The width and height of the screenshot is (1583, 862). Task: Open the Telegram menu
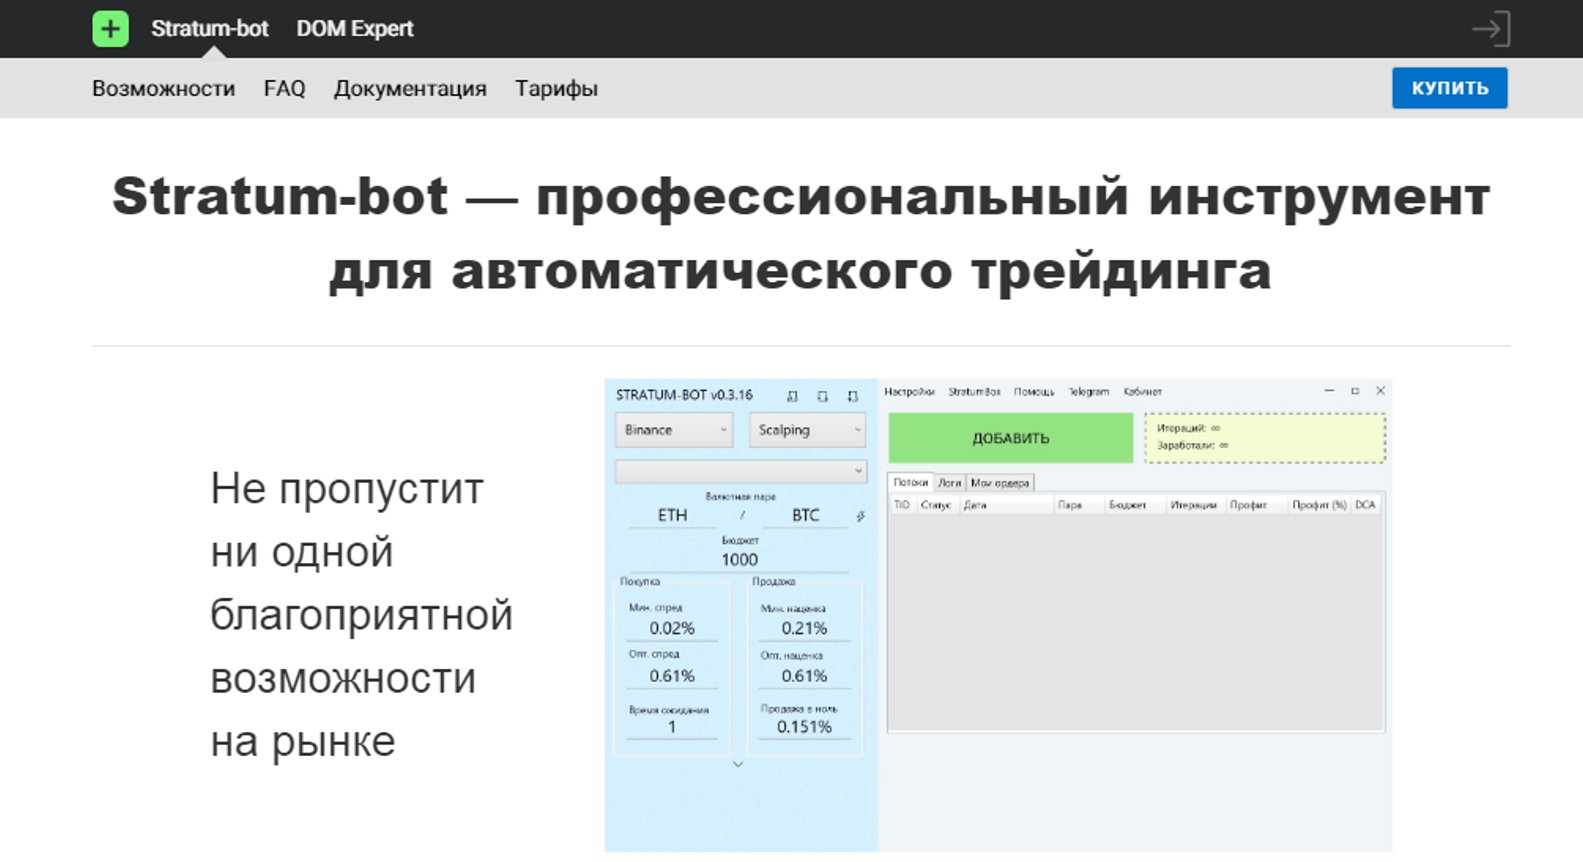(x=1088, y=392)
